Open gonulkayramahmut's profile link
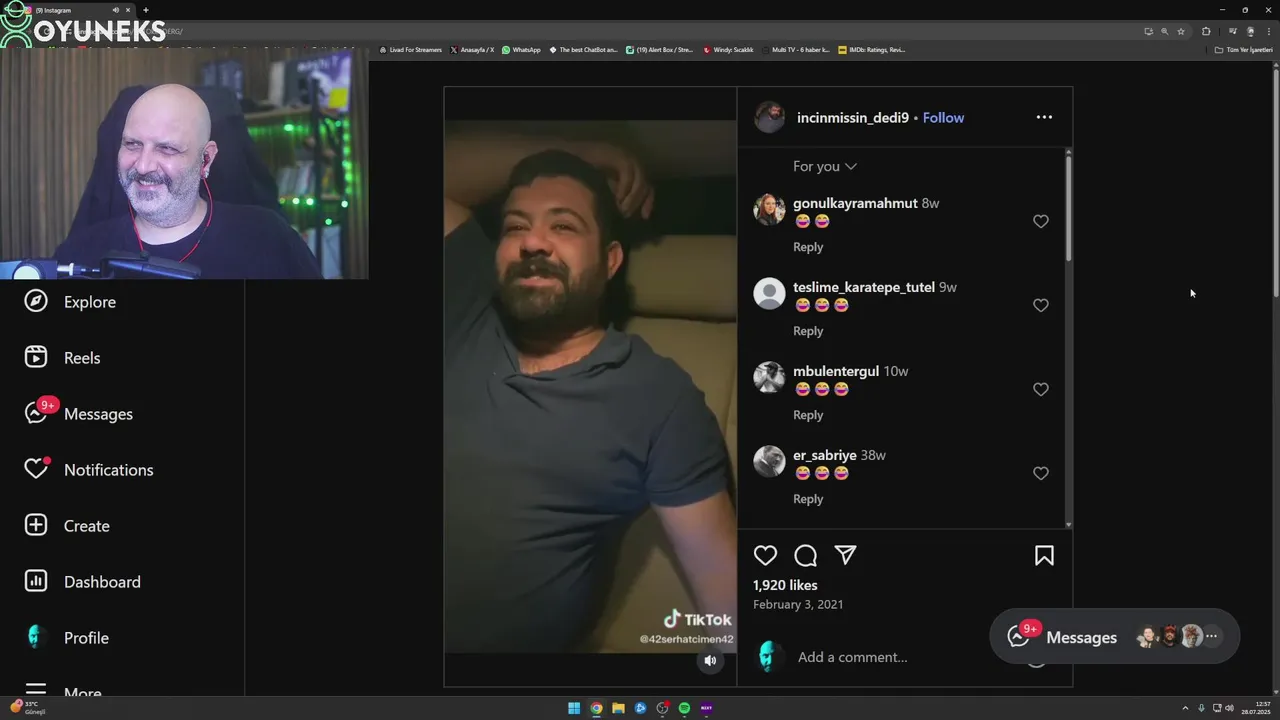Screen dimensions: 1280x720 [x=855, y=203]
